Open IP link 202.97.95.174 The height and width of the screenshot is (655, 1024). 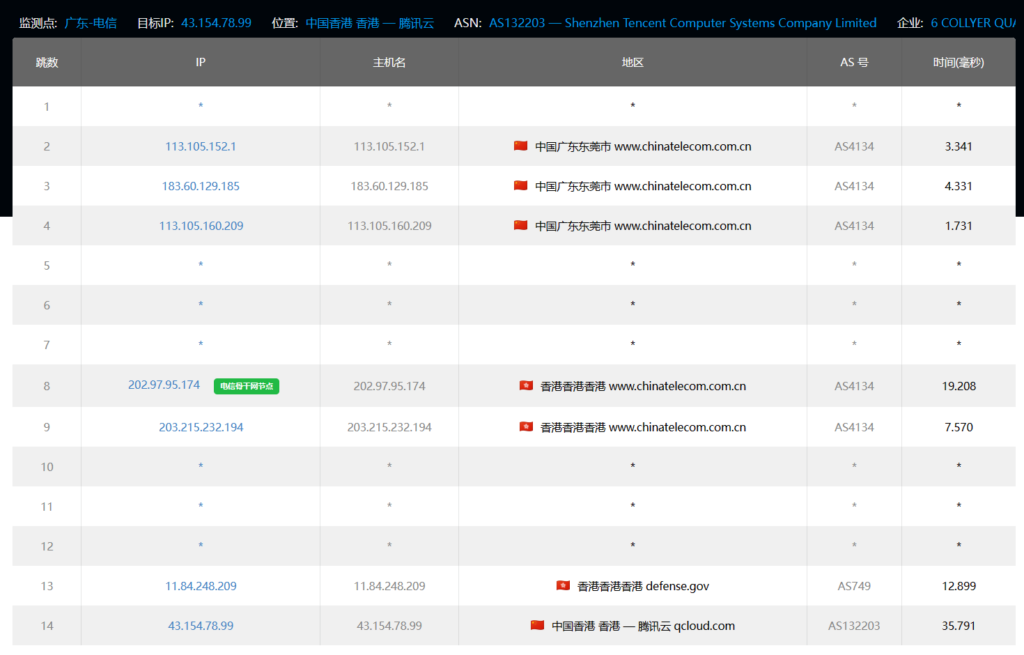tap(164, 385)
